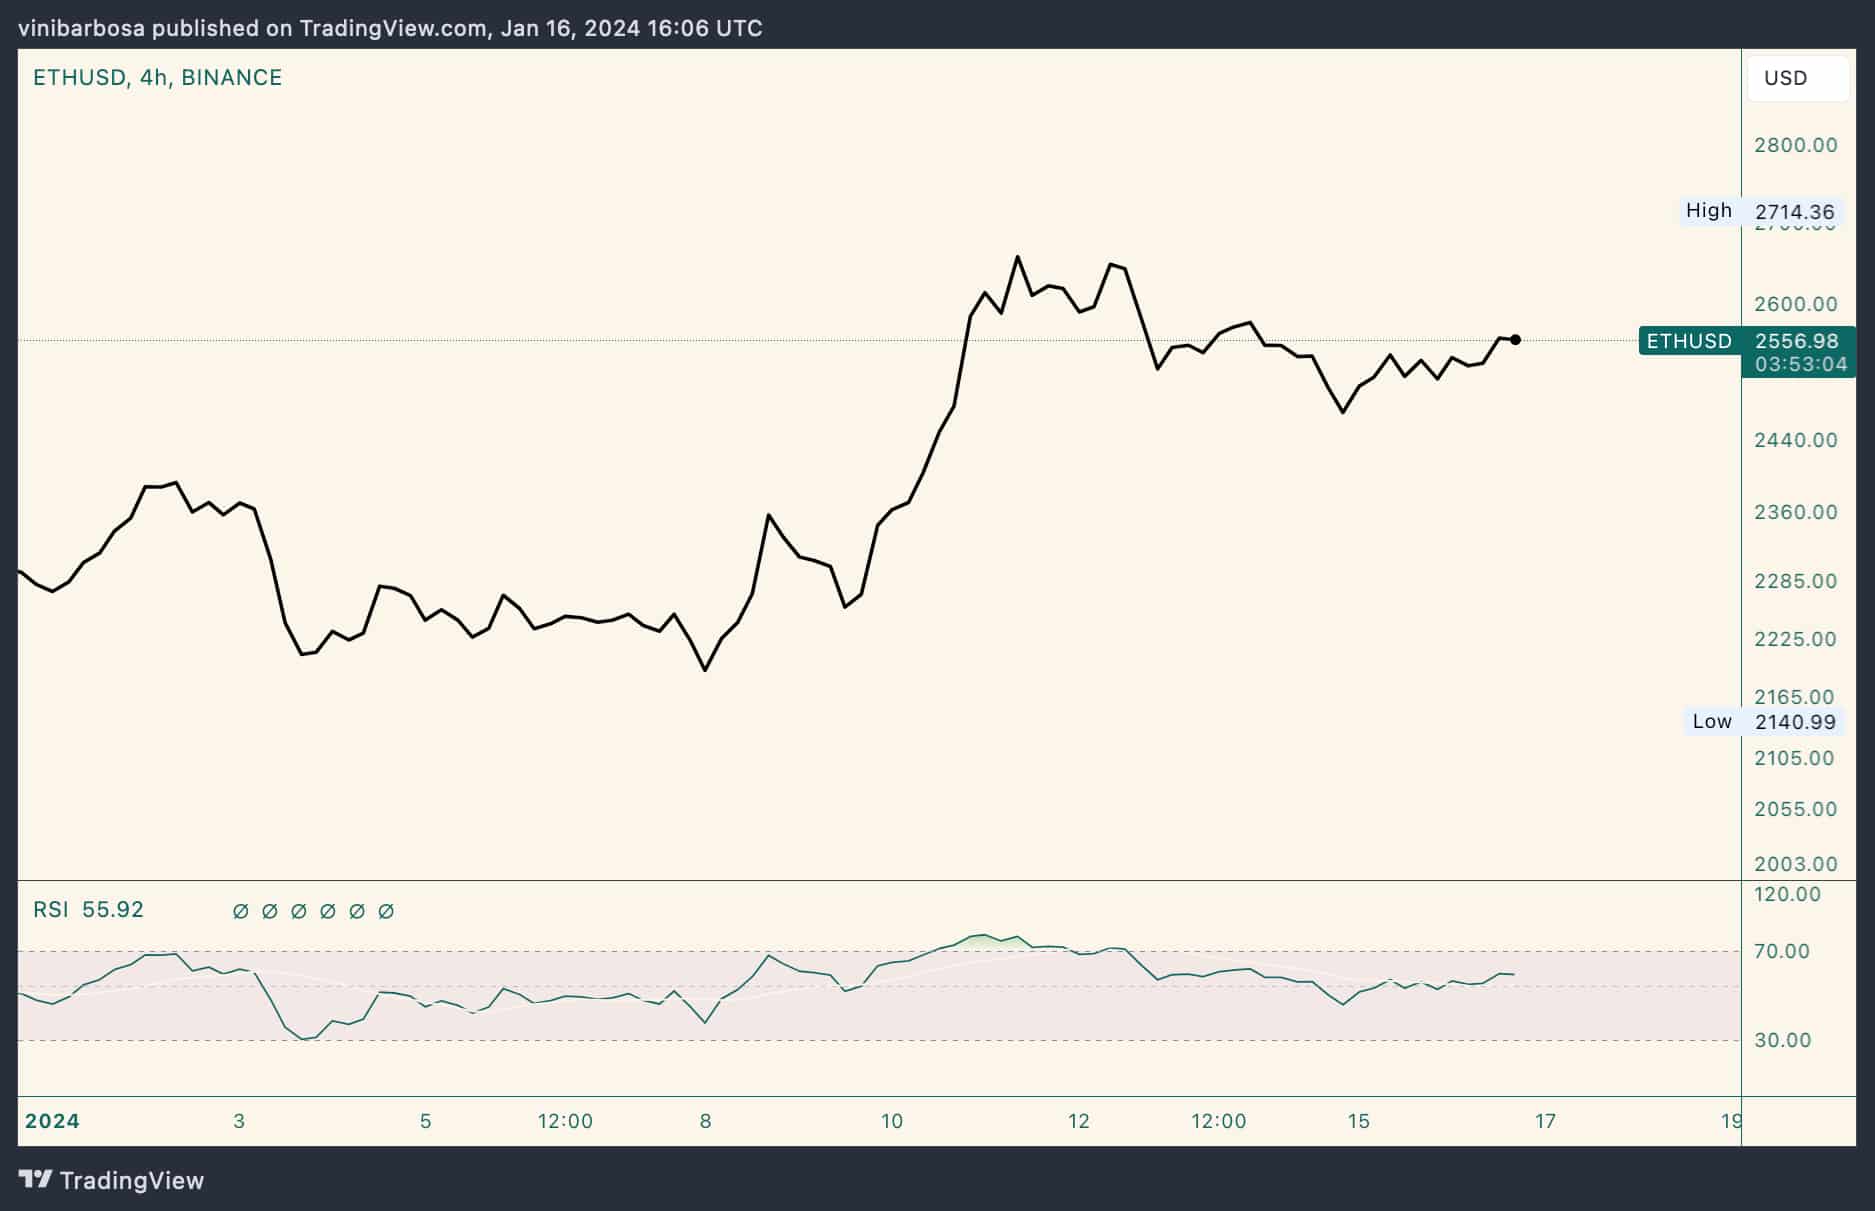Click the ETHUSD, 4h, BINANCE symbol label
The width and height of the screenshot is (1875, 1211).
tap(157, 78)
